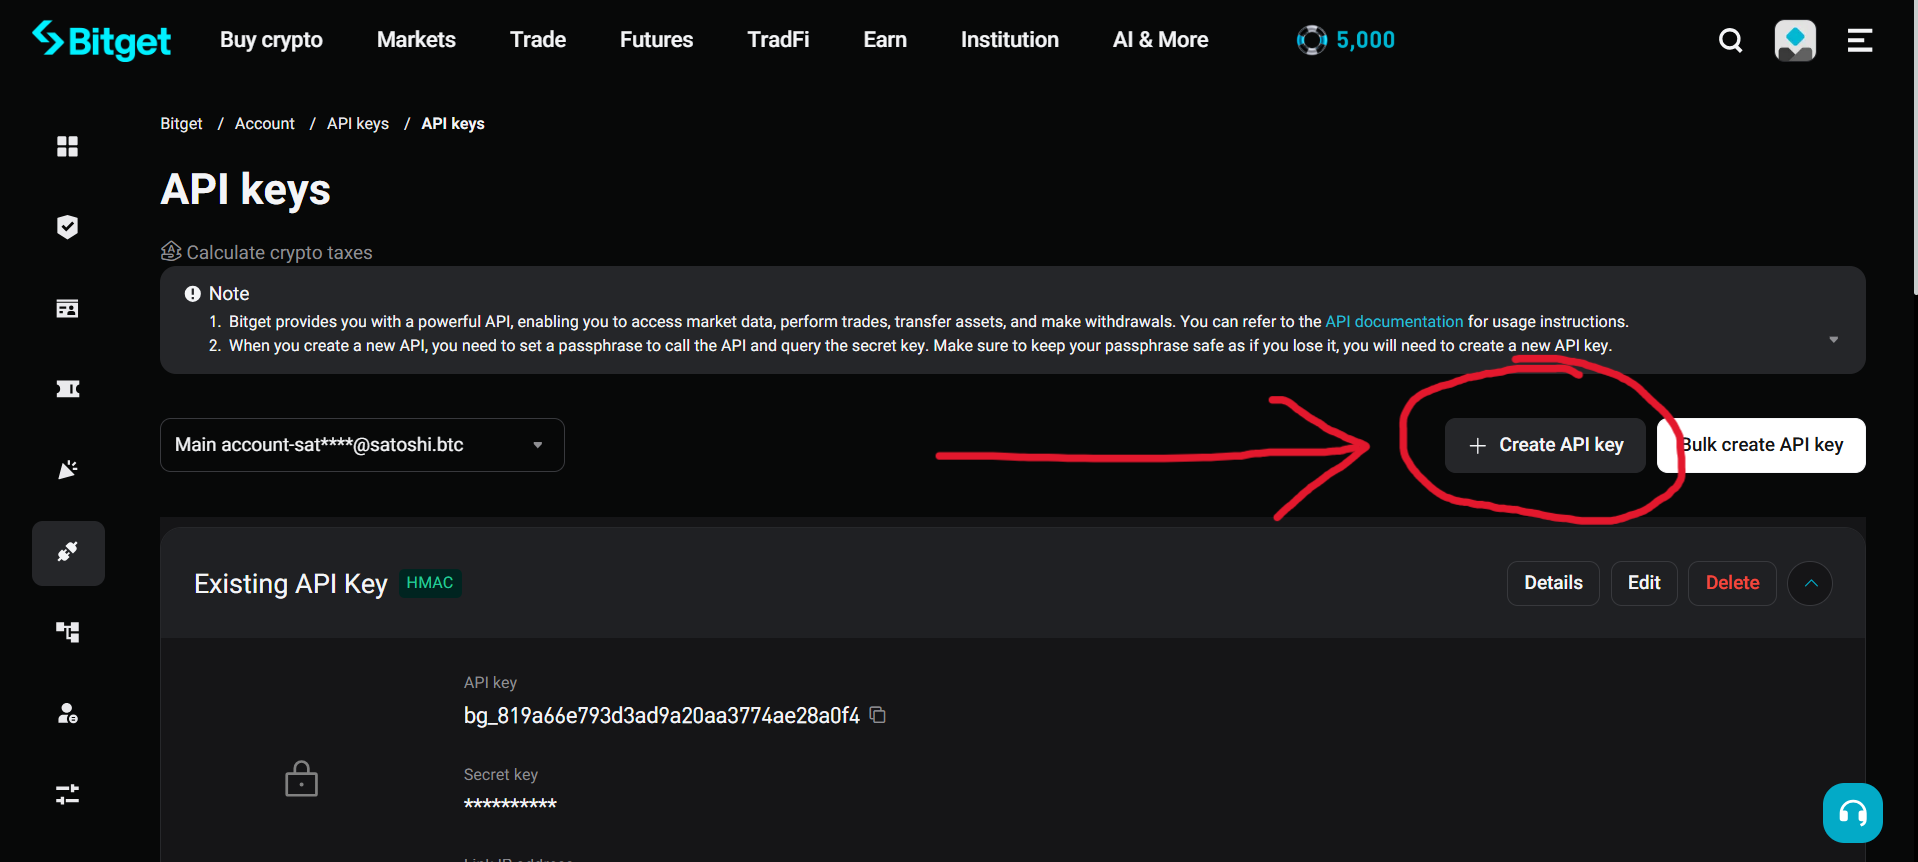Open the preferences sliders icon in sidebar
The height and width of the screenshot is (862, 1918).
tap(67, 794)
